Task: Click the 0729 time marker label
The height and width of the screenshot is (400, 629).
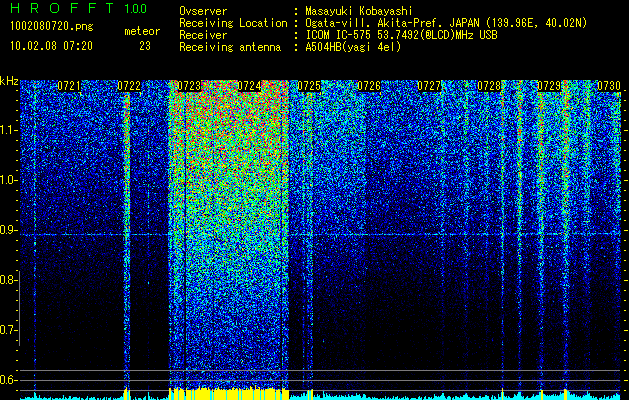Action: [549, 86]
